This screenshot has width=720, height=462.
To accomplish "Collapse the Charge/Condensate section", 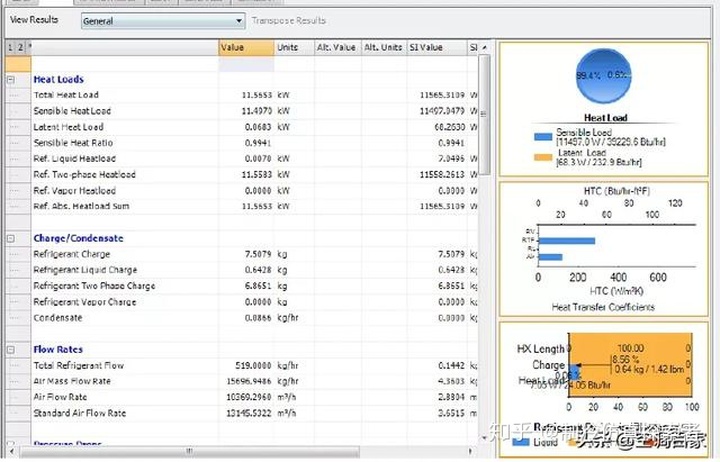I will pos(11,239).
